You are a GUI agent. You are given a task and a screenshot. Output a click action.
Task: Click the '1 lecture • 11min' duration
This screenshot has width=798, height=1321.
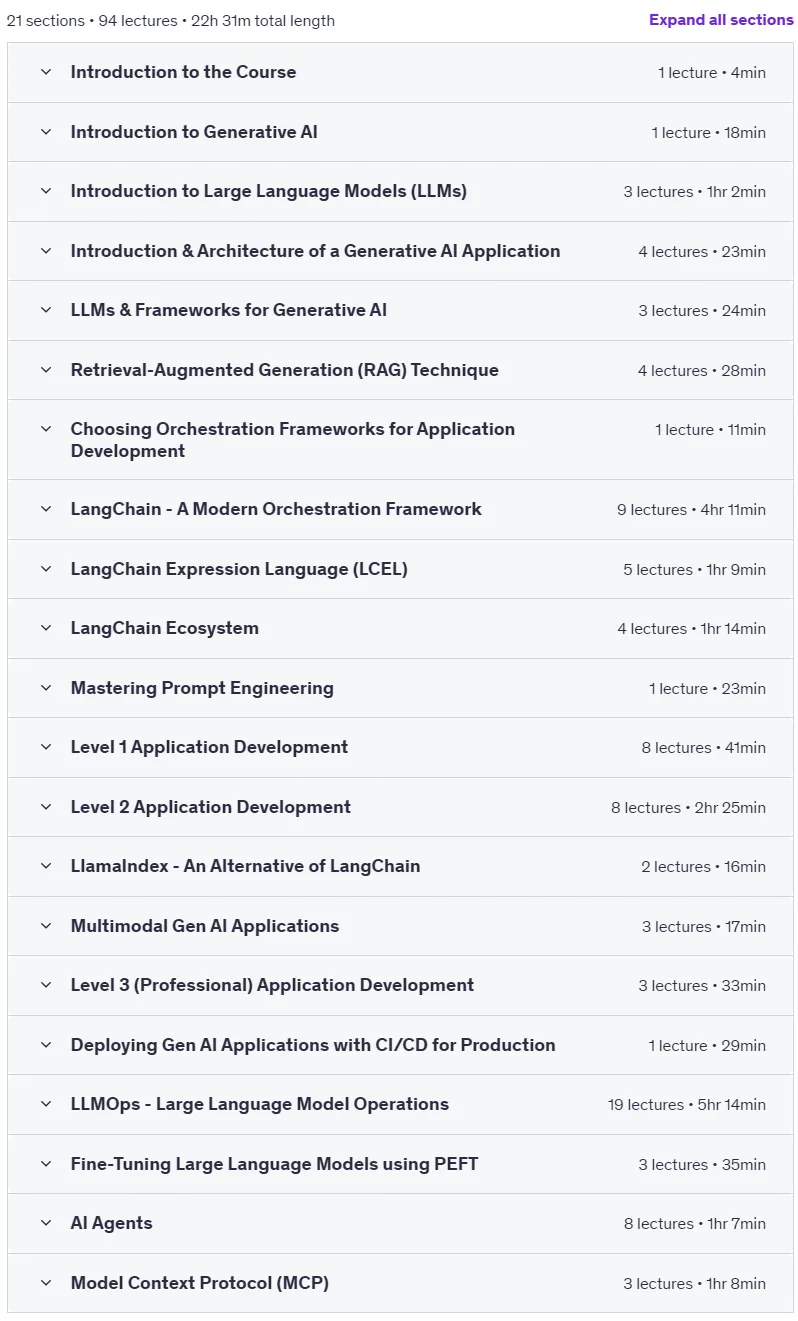[x=711, y=430]
